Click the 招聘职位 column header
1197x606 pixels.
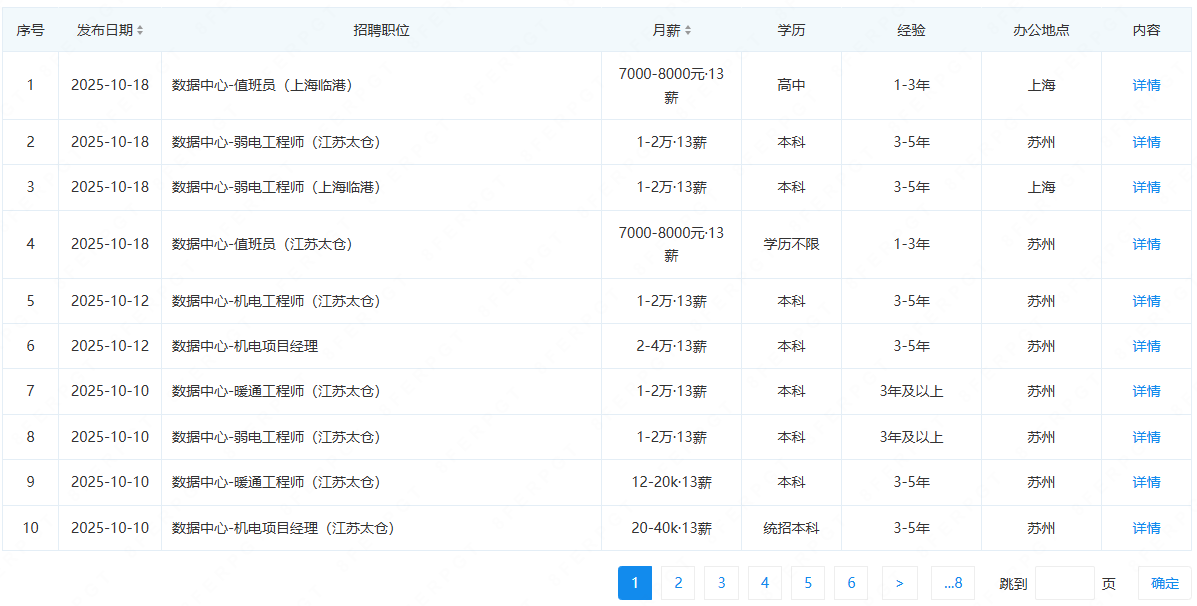tap(381, 30)
